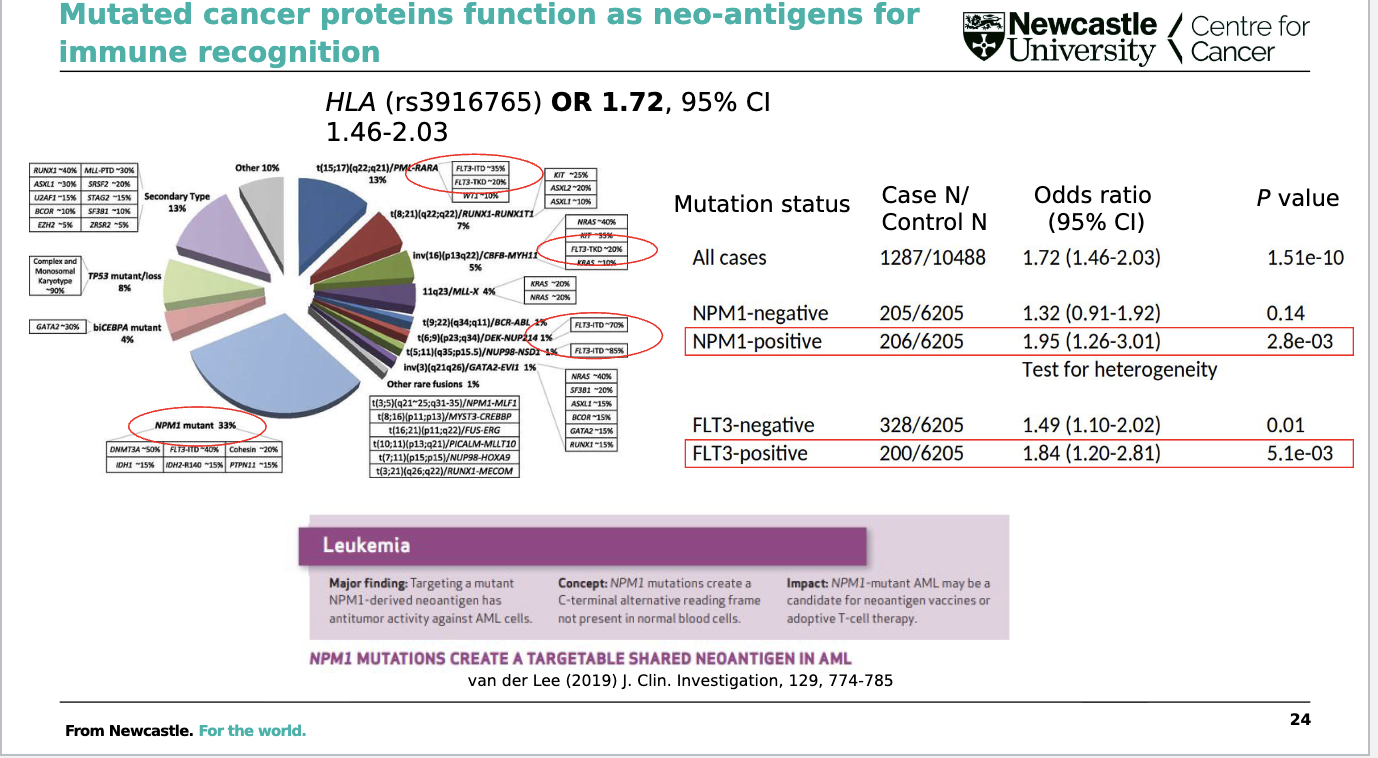This screenshot has width=1378, height=758.
Task: Select the 'All cases' row label
Action: click(729, 258)
